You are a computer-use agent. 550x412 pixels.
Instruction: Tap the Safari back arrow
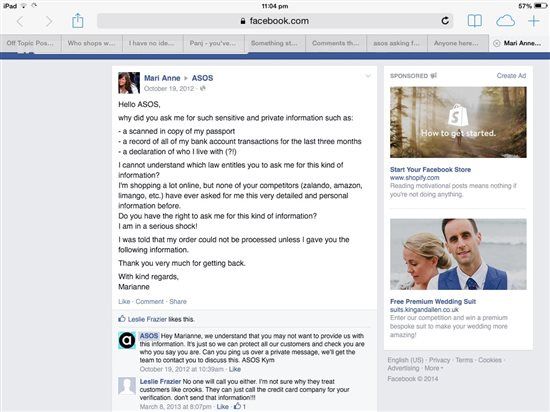(x=20, y=22)
